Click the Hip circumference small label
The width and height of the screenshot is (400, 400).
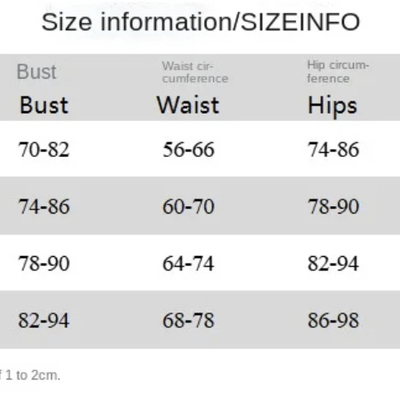(338, 72)
